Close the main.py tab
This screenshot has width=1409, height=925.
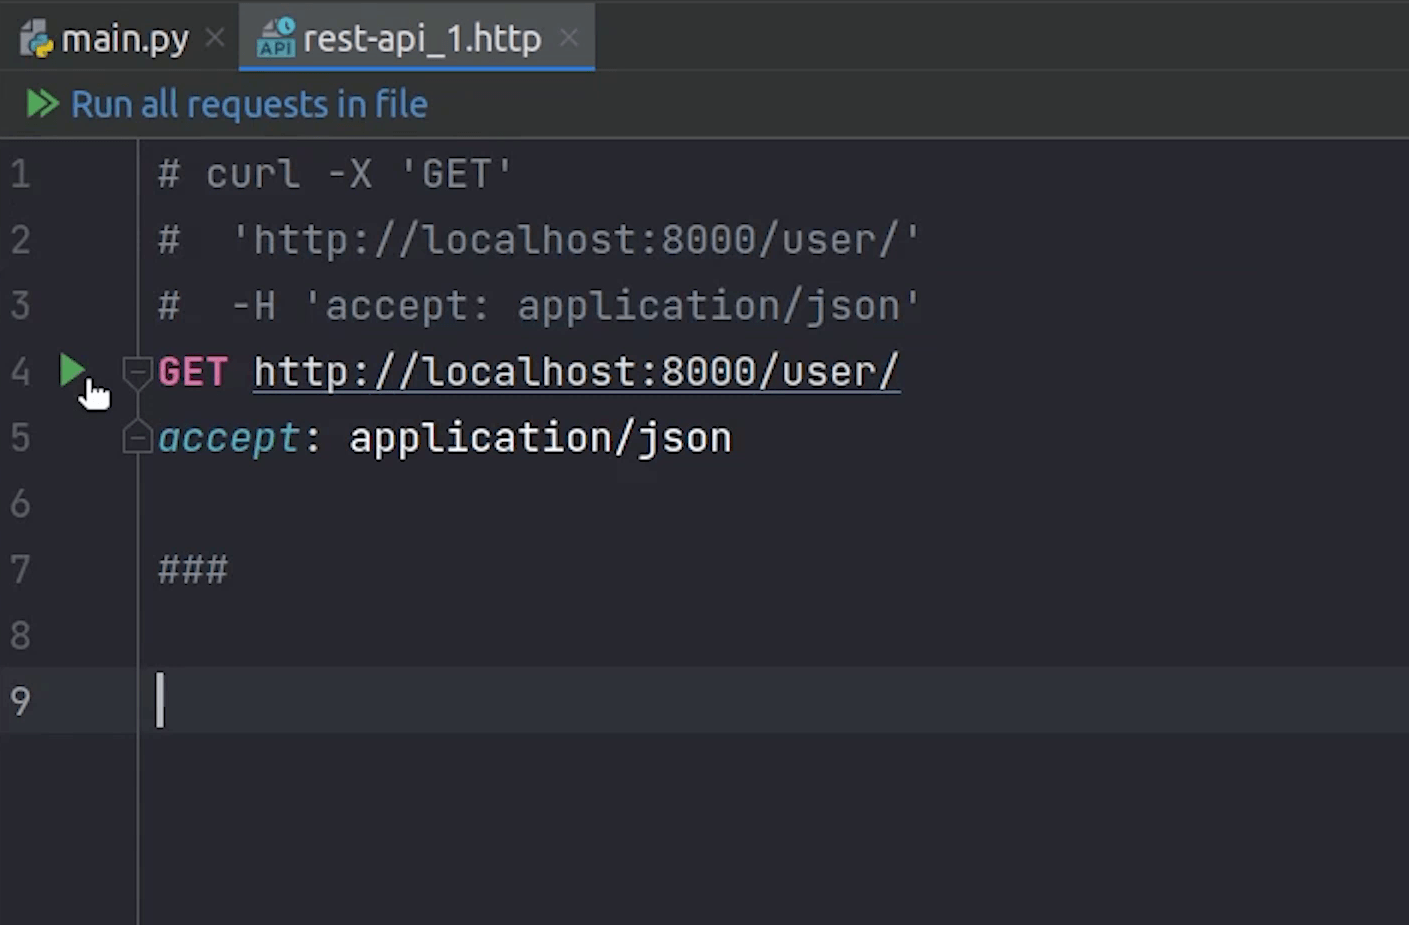tap(214, 38)
